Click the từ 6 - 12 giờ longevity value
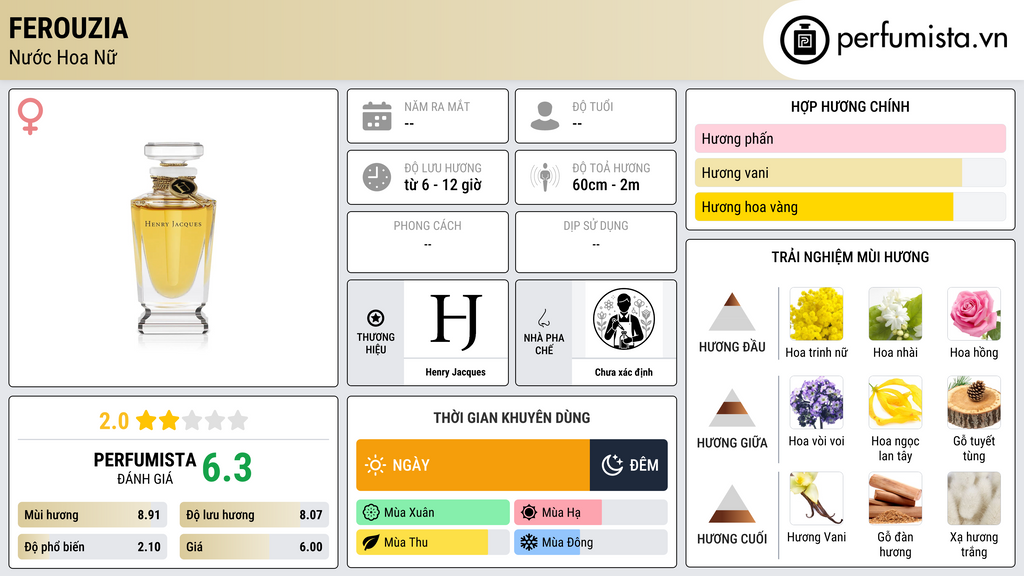The image size is (1024, 576). click(443, 185)
